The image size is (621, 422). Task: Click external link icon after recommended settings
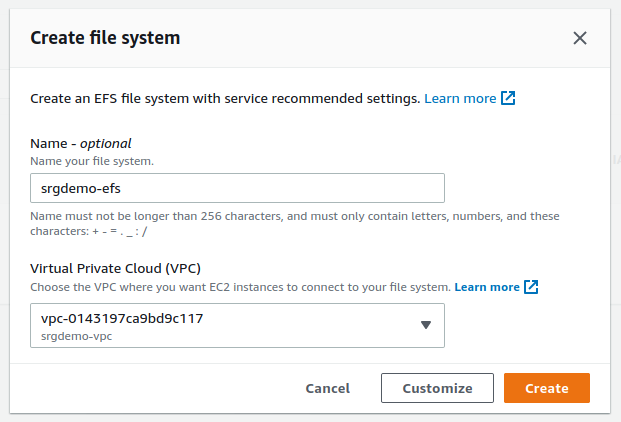tap(509, 99)
